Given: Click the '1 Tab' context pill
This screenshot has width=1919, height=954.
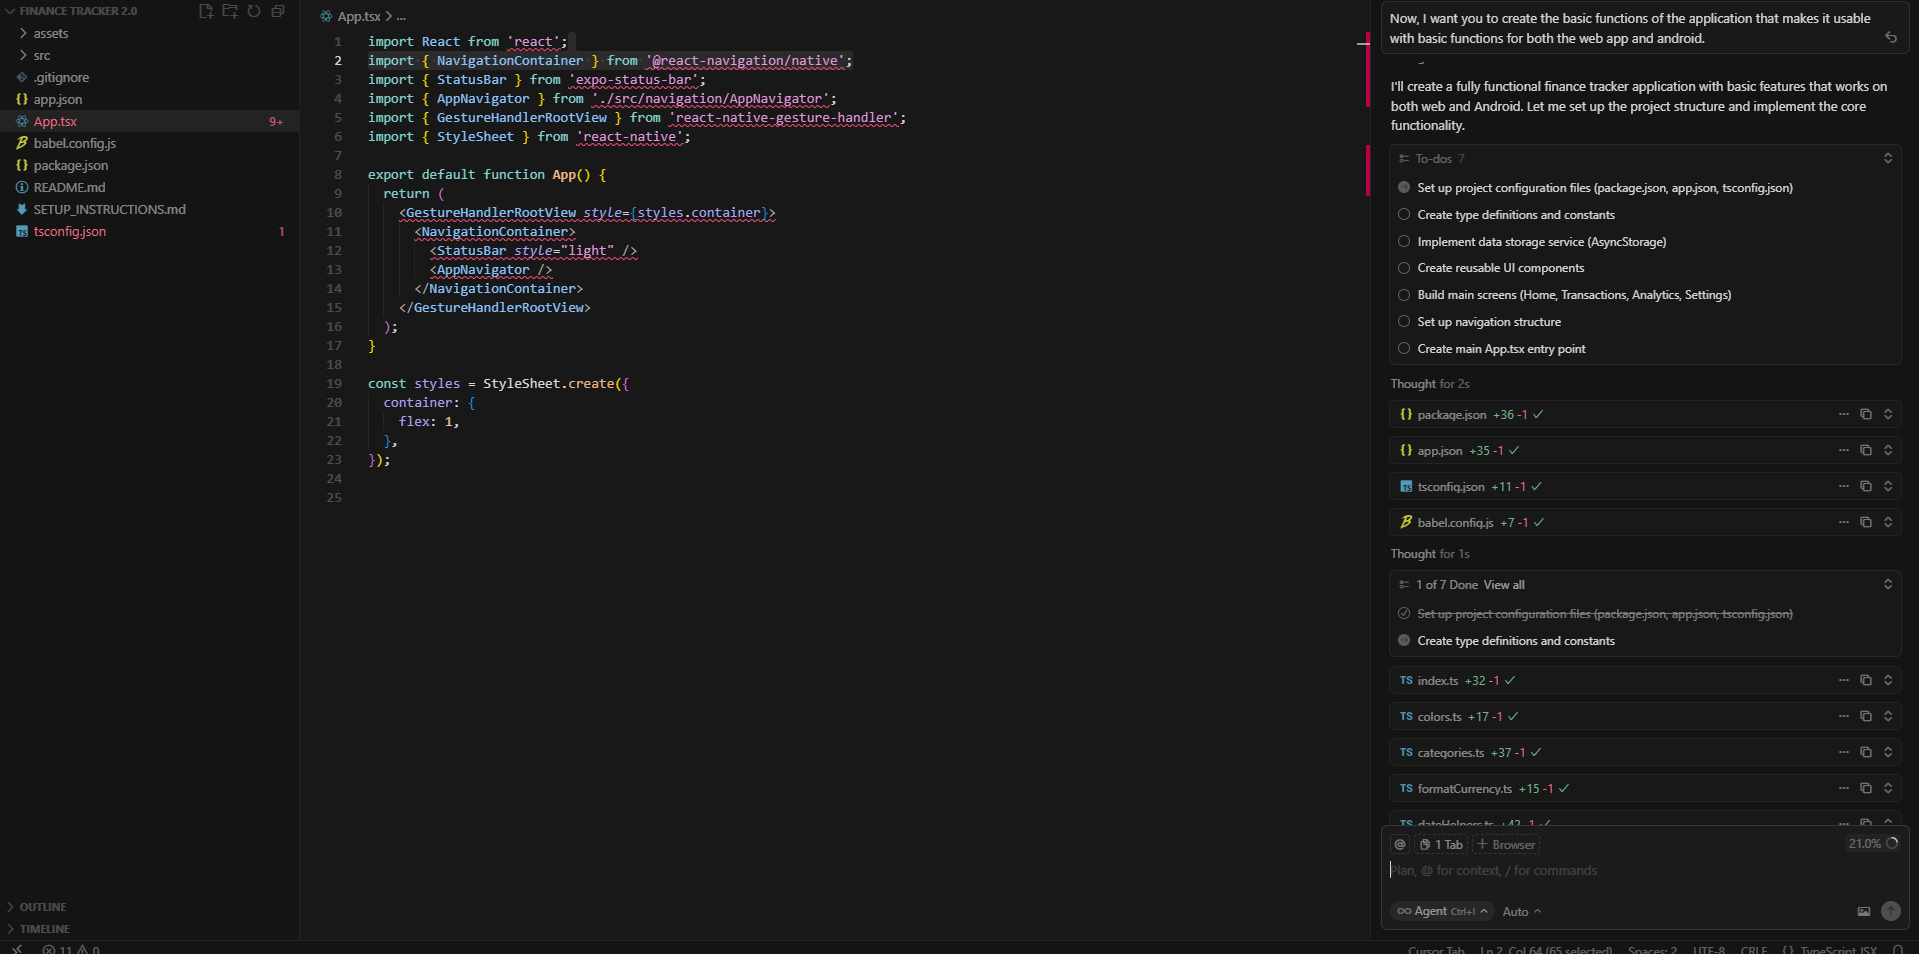Looking at the screenshot, I should pyautogui.click(x=1441, y=844).
